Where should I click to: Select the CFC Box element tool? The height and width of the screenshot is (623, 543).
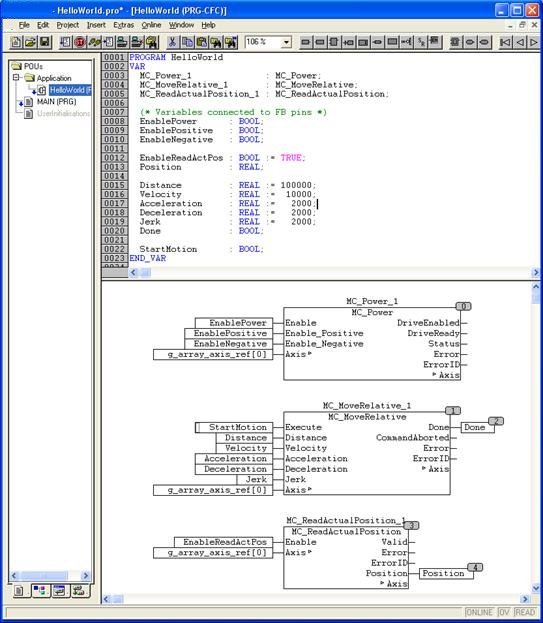tap(334, 42)
